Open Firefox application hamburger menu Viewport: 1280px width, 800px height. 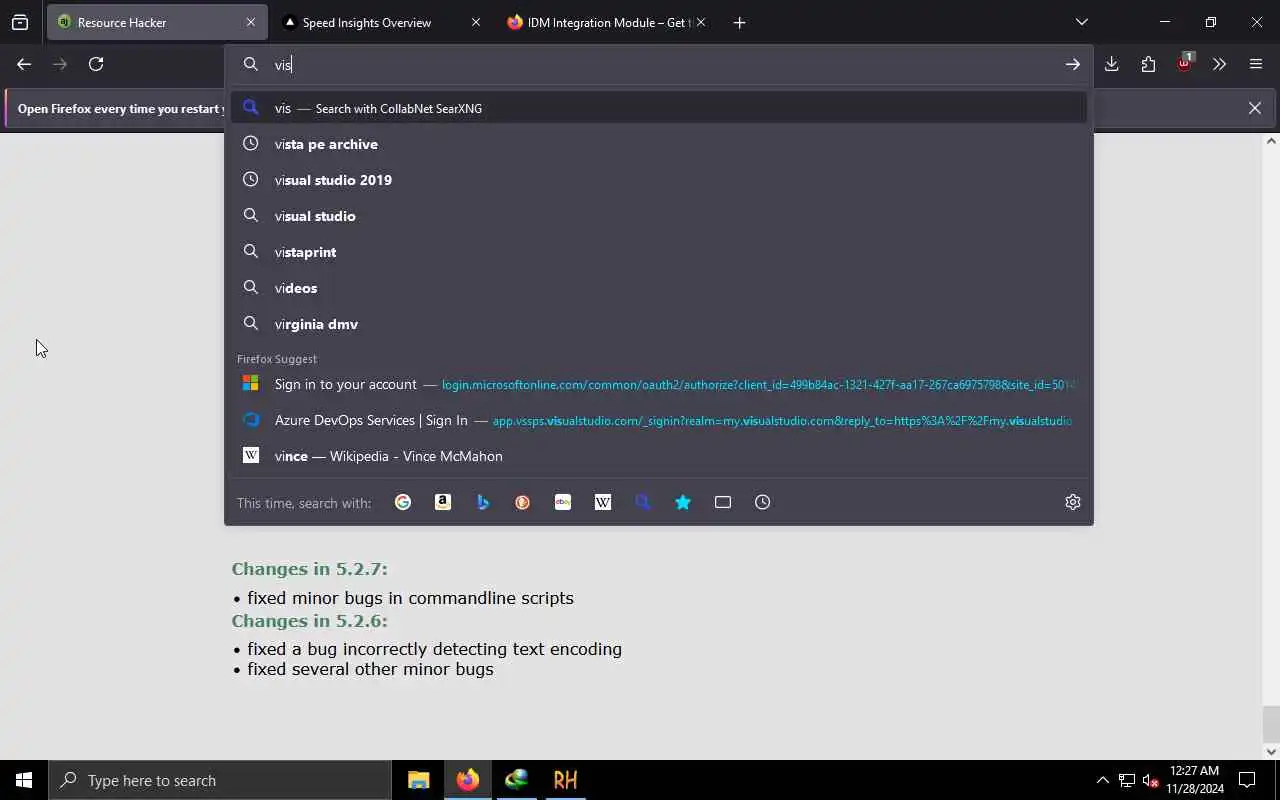tap(1256, 64)
